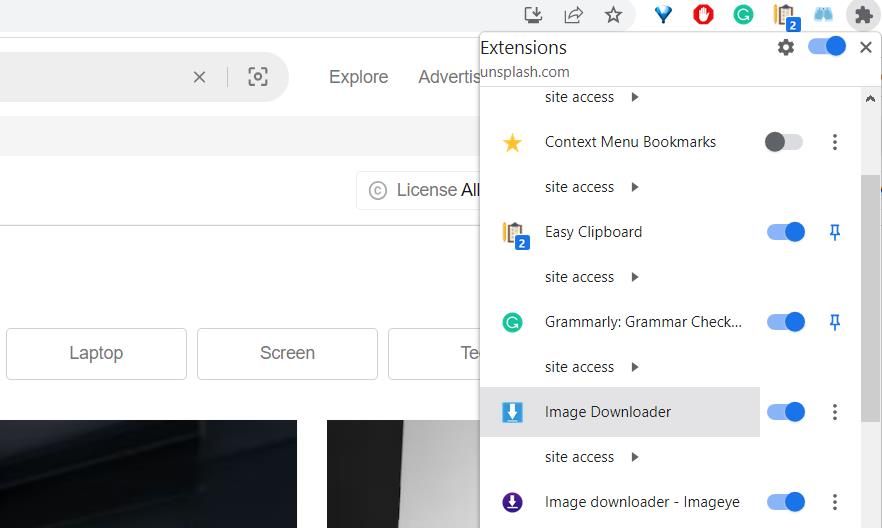Expand site access under Easy Clipboard
The width and height of the screenshot is (882, 528).
click(x=592, y=277)
